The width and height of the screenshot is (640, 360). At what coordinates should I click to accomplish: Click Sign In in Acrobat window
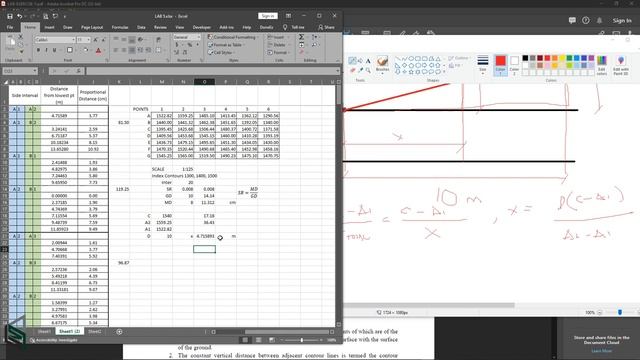click(622, 20)
